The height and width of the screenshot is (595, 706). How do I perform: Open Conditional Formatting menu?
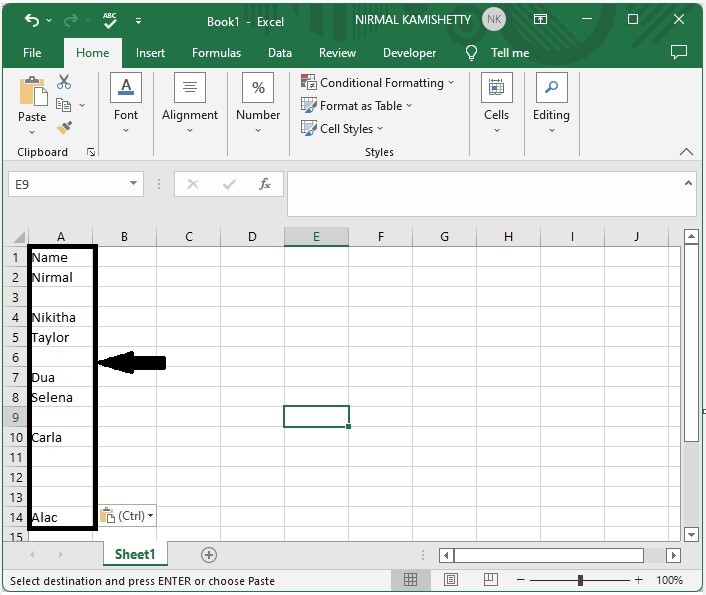click(377, 82)
